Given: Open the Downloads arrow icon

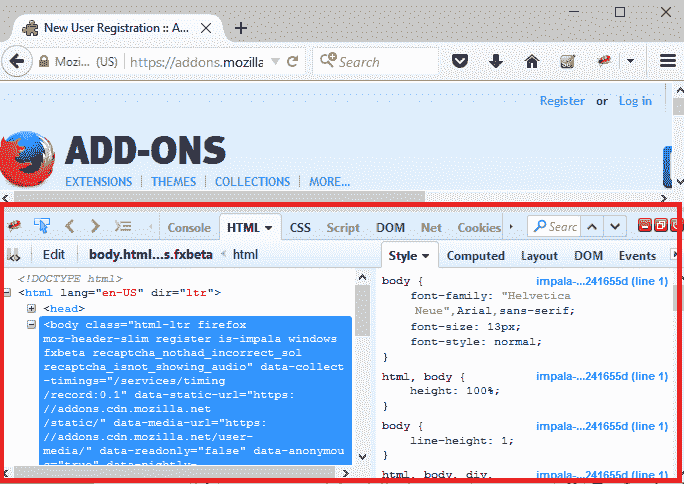Looking at the screenshot, I should (496, 61).
